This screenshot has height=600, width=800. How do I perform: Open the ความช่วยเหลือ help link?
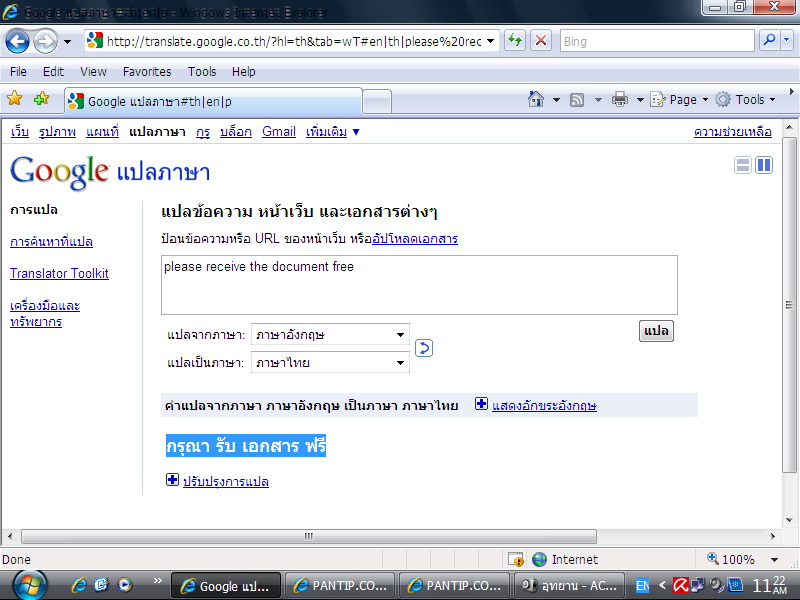(x=733, y=132)
